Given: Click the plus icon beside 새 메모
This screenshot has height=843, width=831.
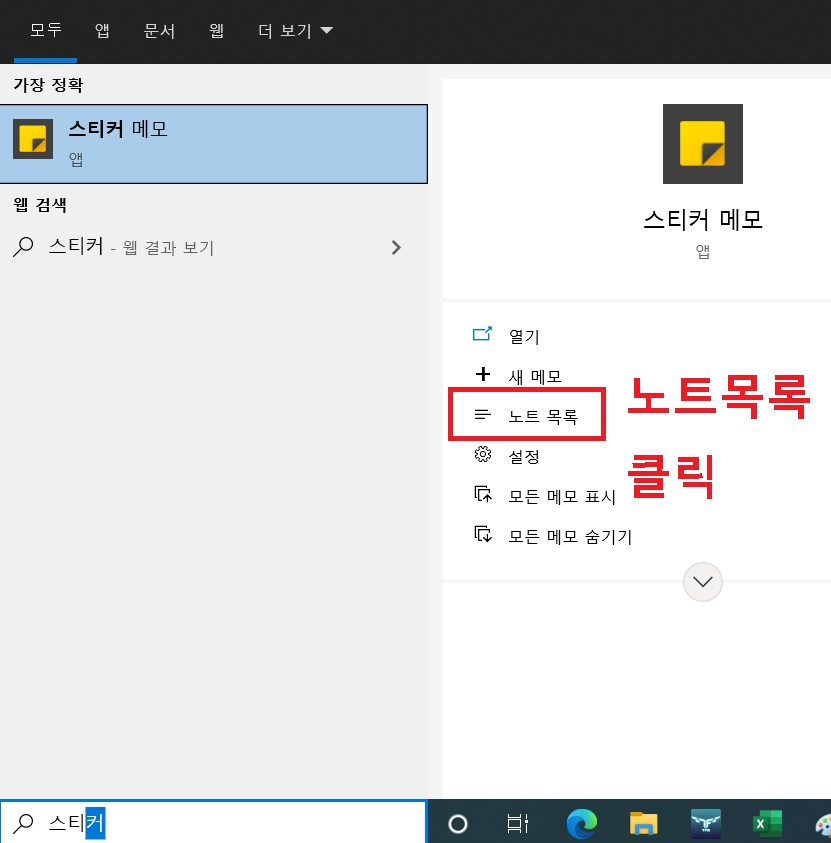Looking at the screenshot, I should coord(483,374).
